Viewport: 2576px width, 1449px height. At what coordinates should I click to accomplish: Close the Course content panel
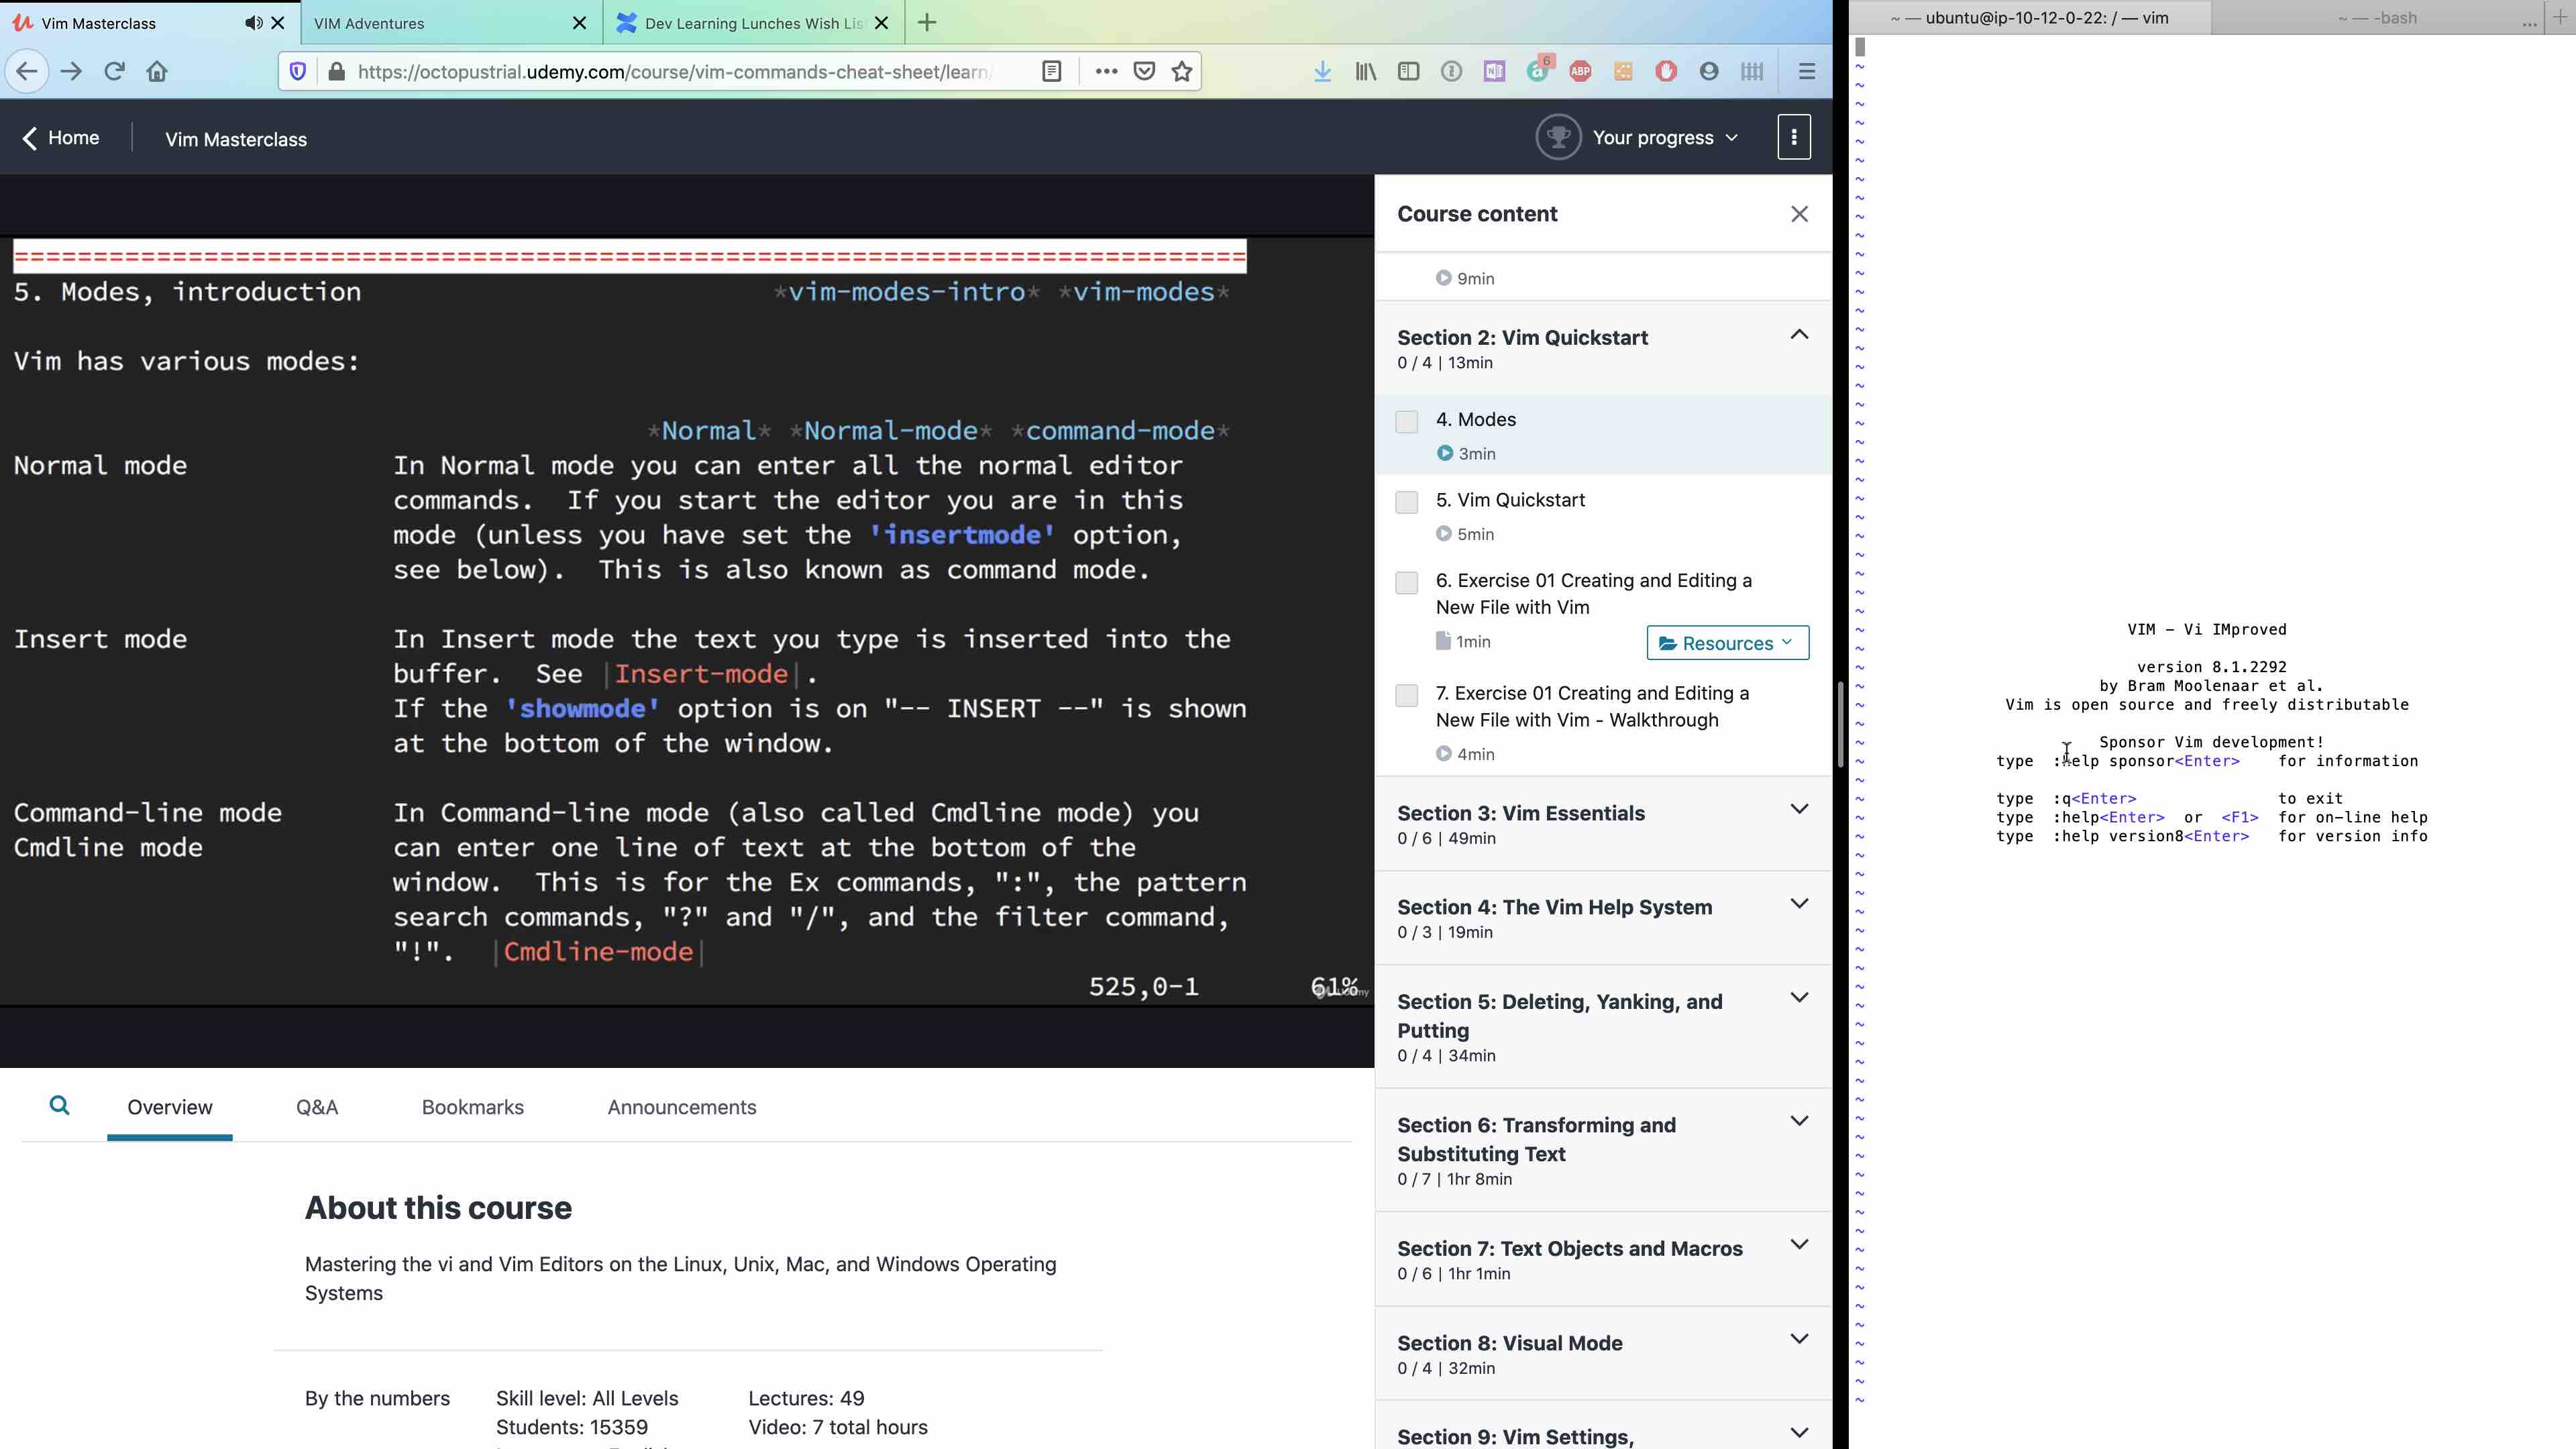click(x=1800, y=213)
